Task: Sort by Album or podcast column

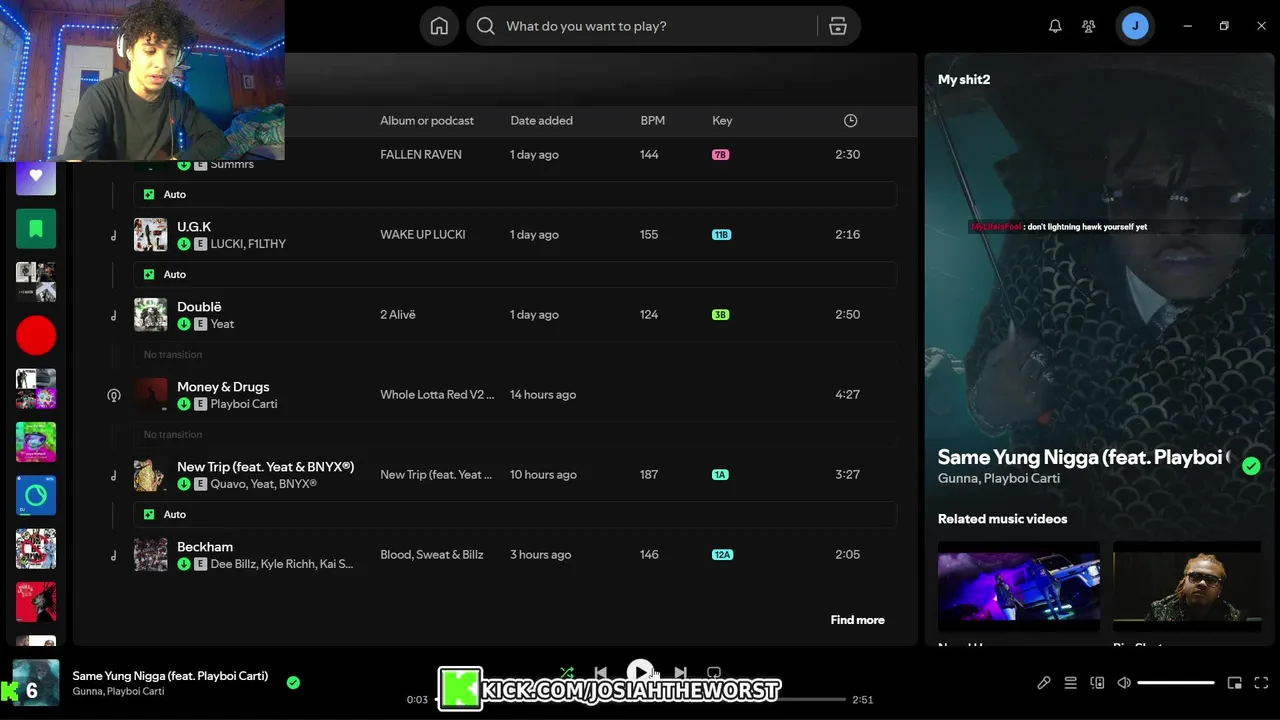Action: [x=427, y=120]
